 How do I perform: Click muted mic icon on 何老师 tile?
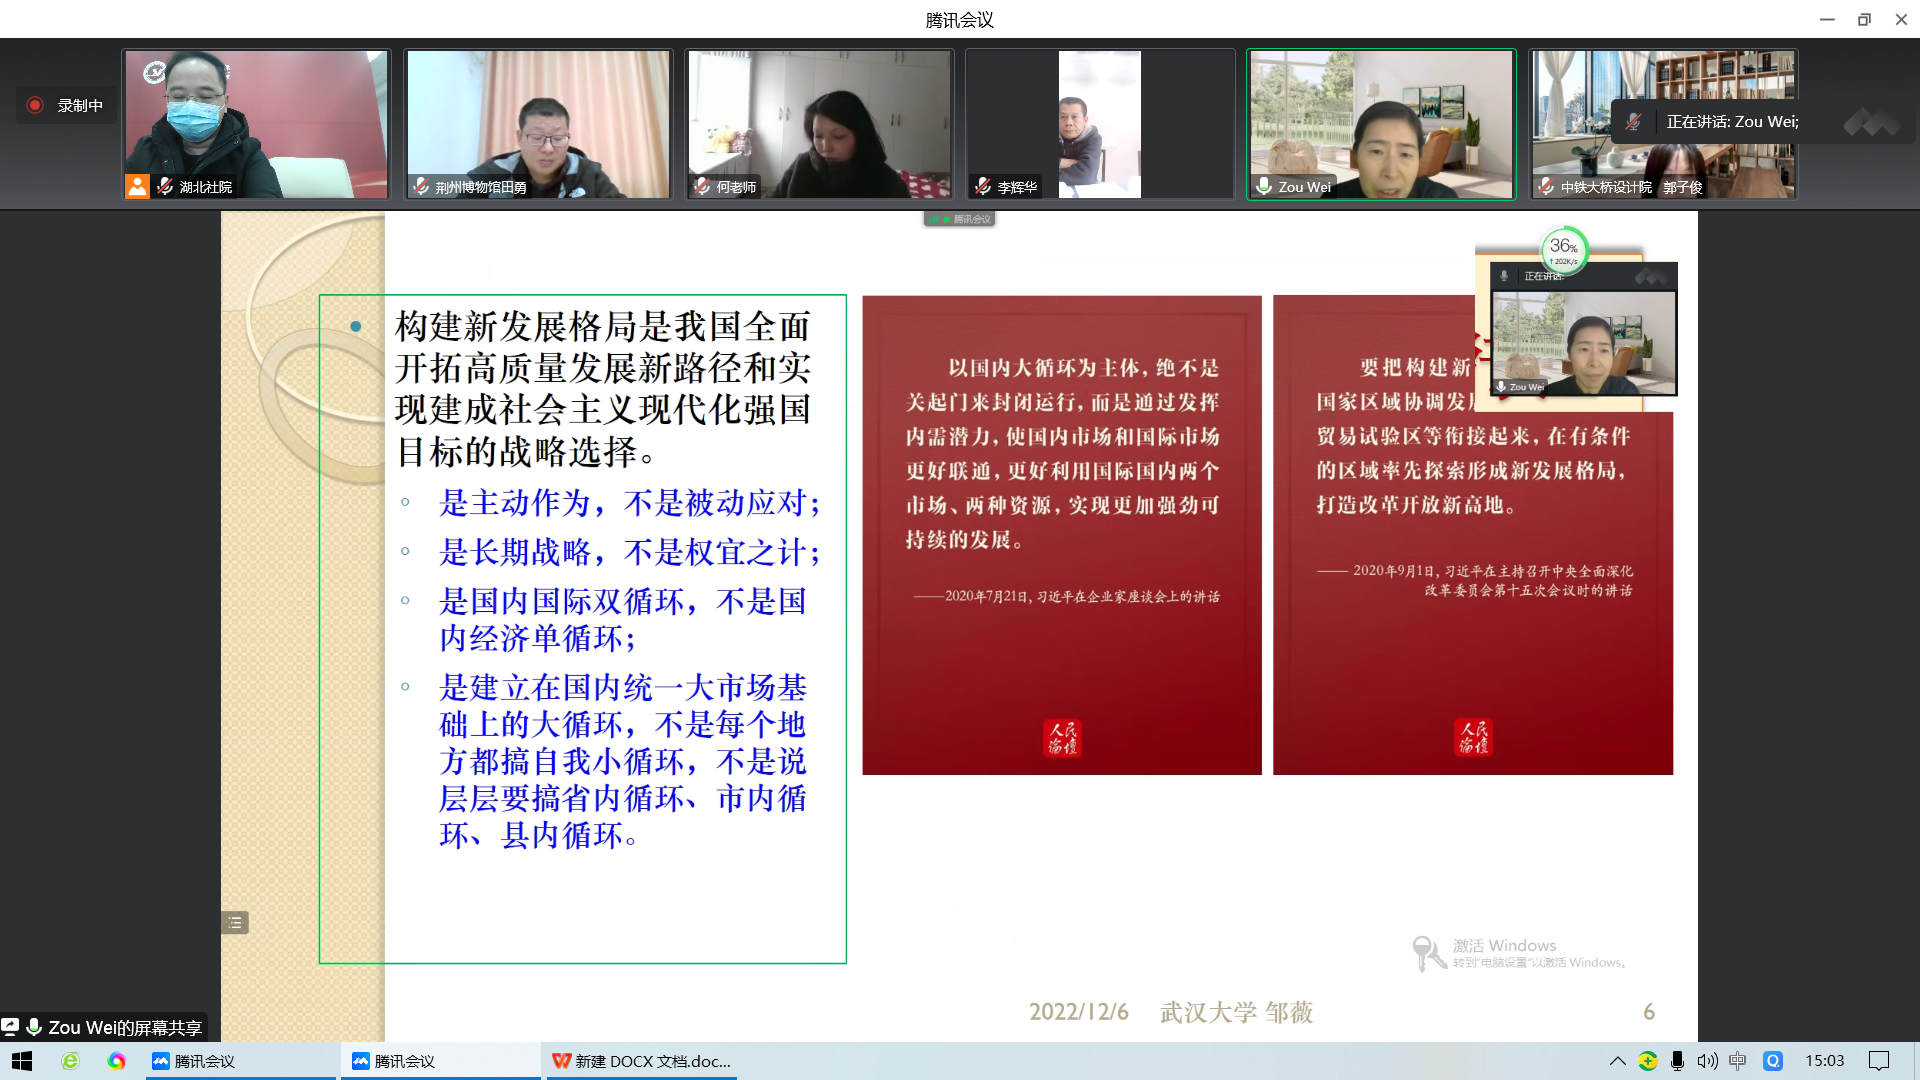(702, 186)
